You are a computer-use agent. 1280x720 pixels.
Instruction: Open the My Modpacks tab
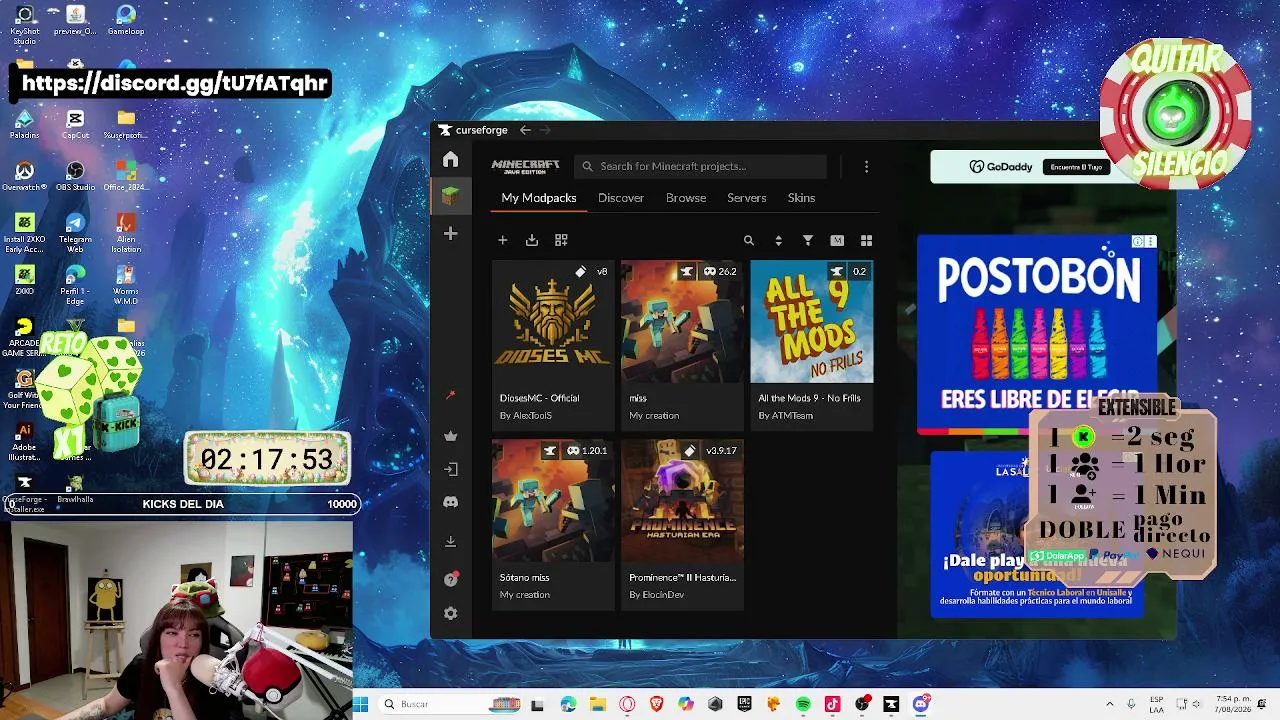click(539, 198)
